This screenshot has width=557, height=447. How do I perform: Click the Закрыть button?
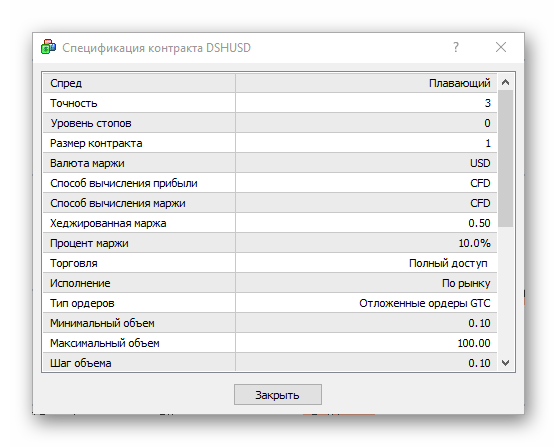[x=278, y=394]
